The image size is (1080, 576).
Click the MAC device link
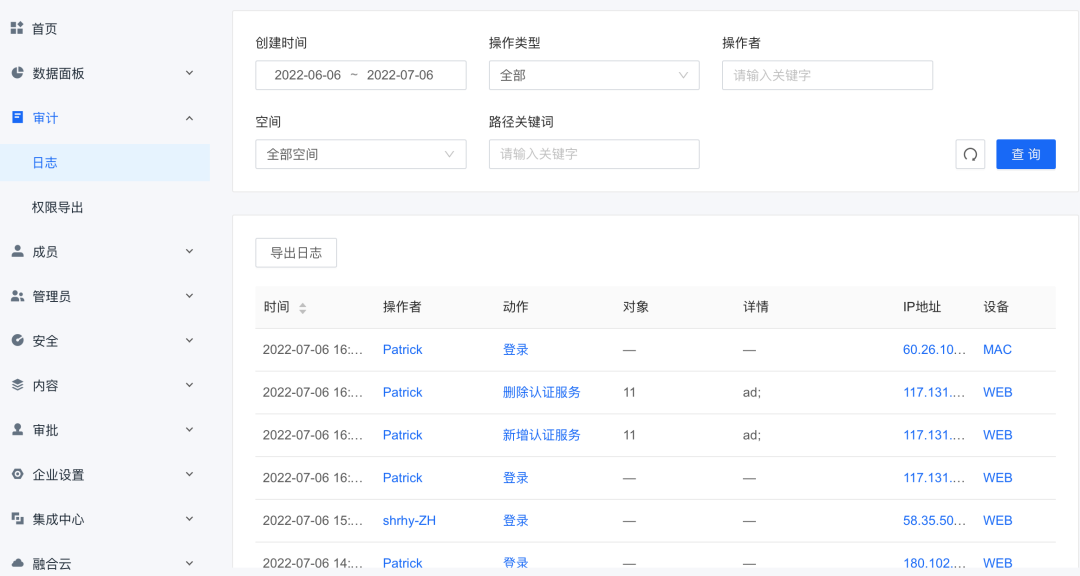(997, 349)
